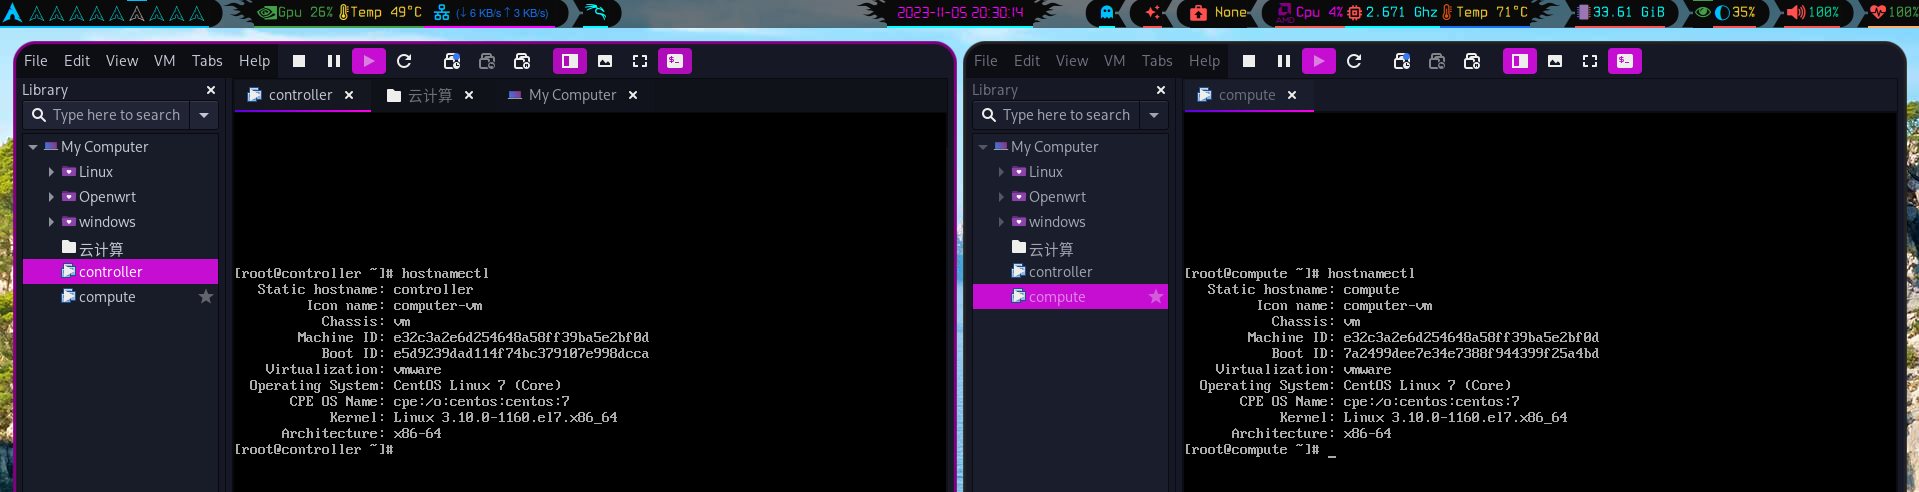Toggle favorite star on compute in left library
1919x492 pixels.
[206, 297]
